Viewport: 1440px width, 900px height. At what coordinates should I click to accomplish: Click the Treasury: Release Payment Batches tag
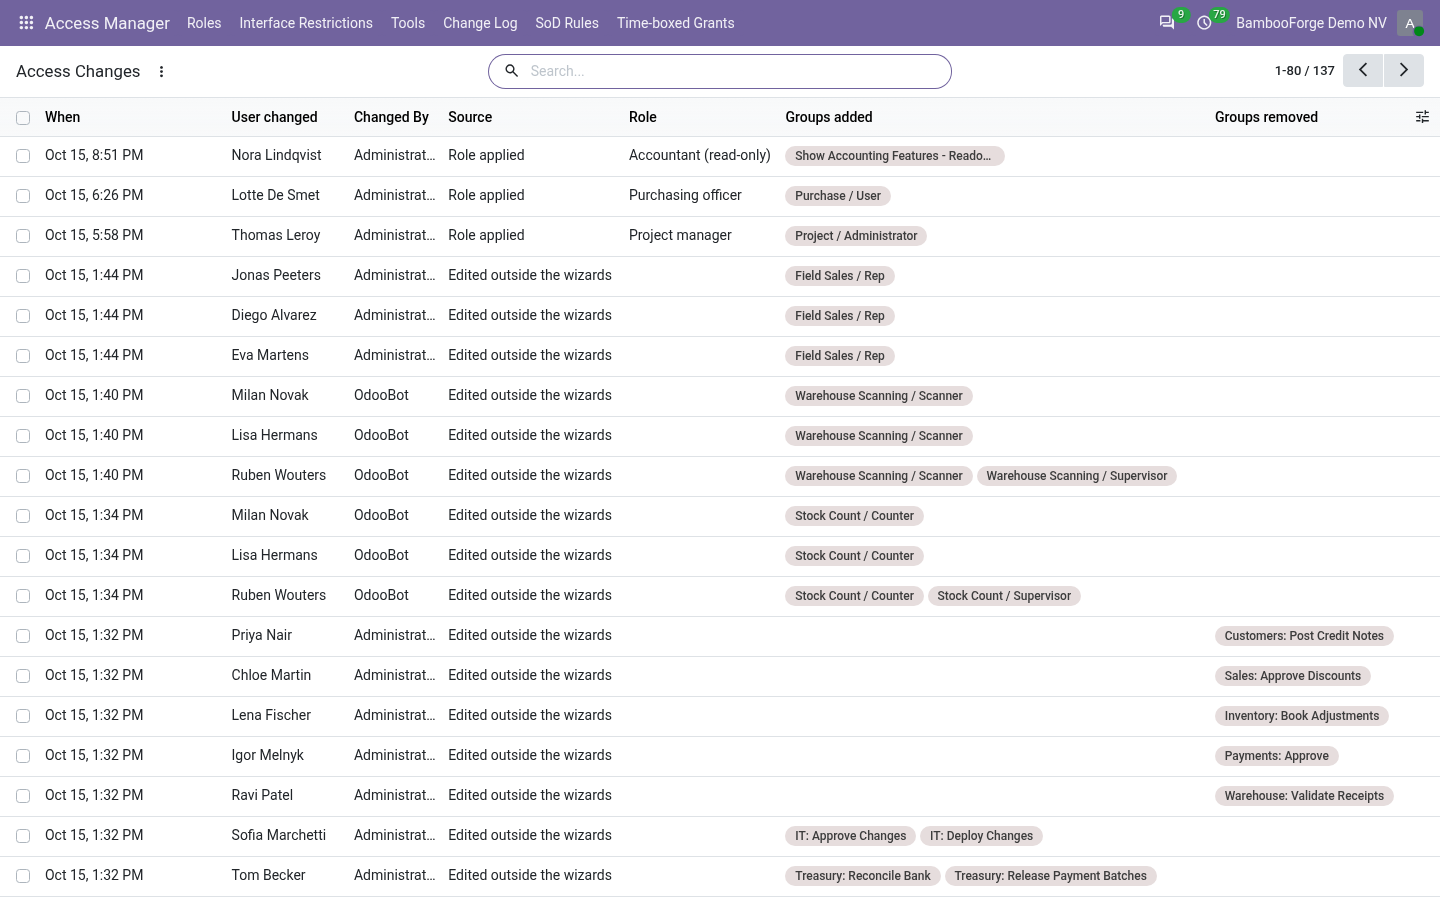1050,876
